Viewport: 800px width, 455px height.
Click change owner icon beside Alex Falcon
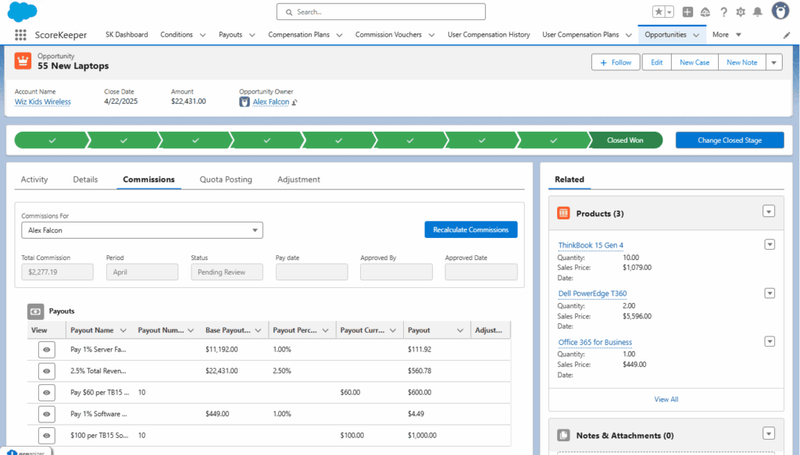click(x=294, y=102)
